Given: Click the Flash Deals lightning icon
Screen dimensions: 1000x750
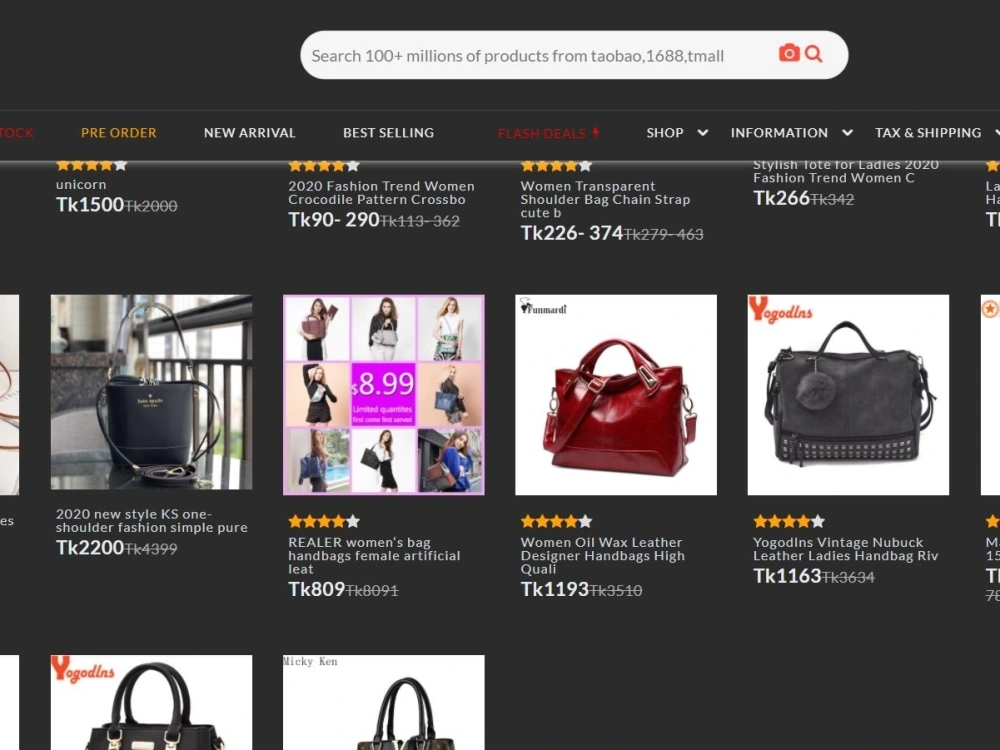Looking at the screenshot, I should pyautogui.click(x=596, y=133).
